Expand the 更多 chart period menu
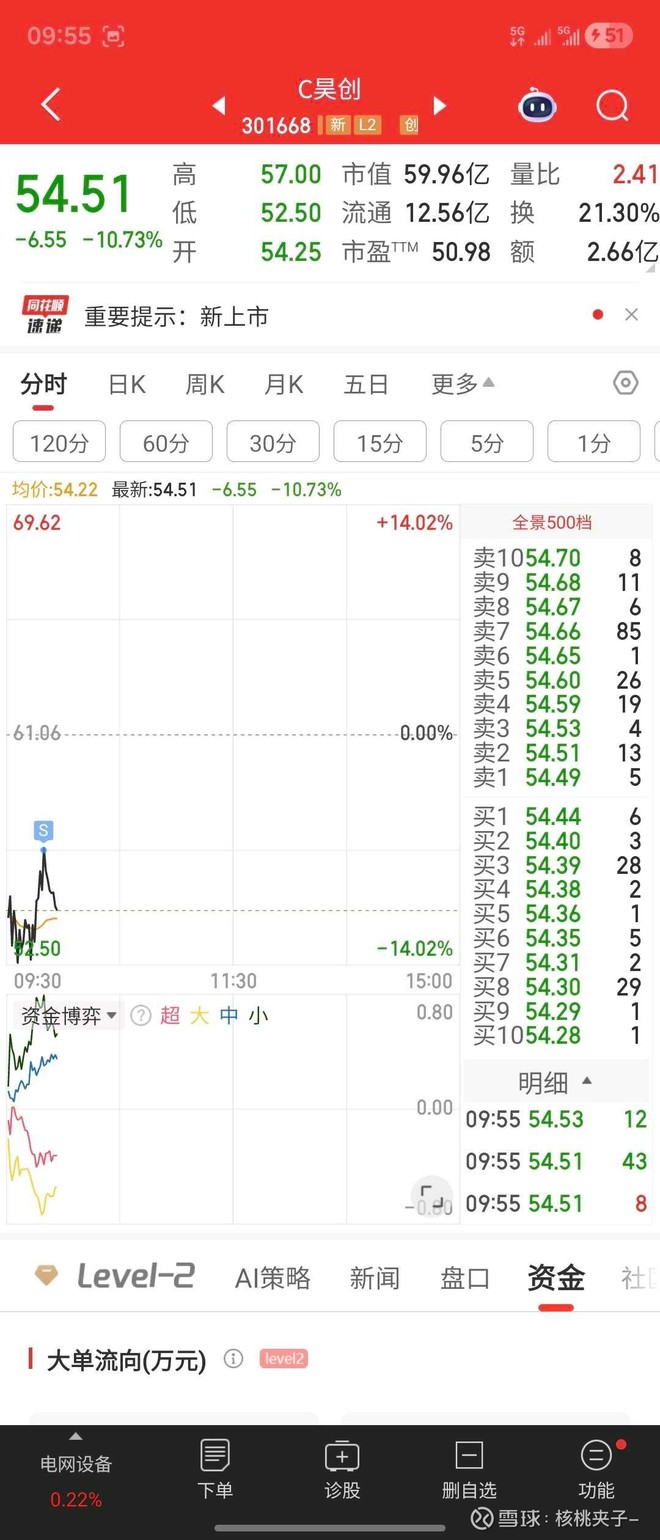 coord(462,384)
